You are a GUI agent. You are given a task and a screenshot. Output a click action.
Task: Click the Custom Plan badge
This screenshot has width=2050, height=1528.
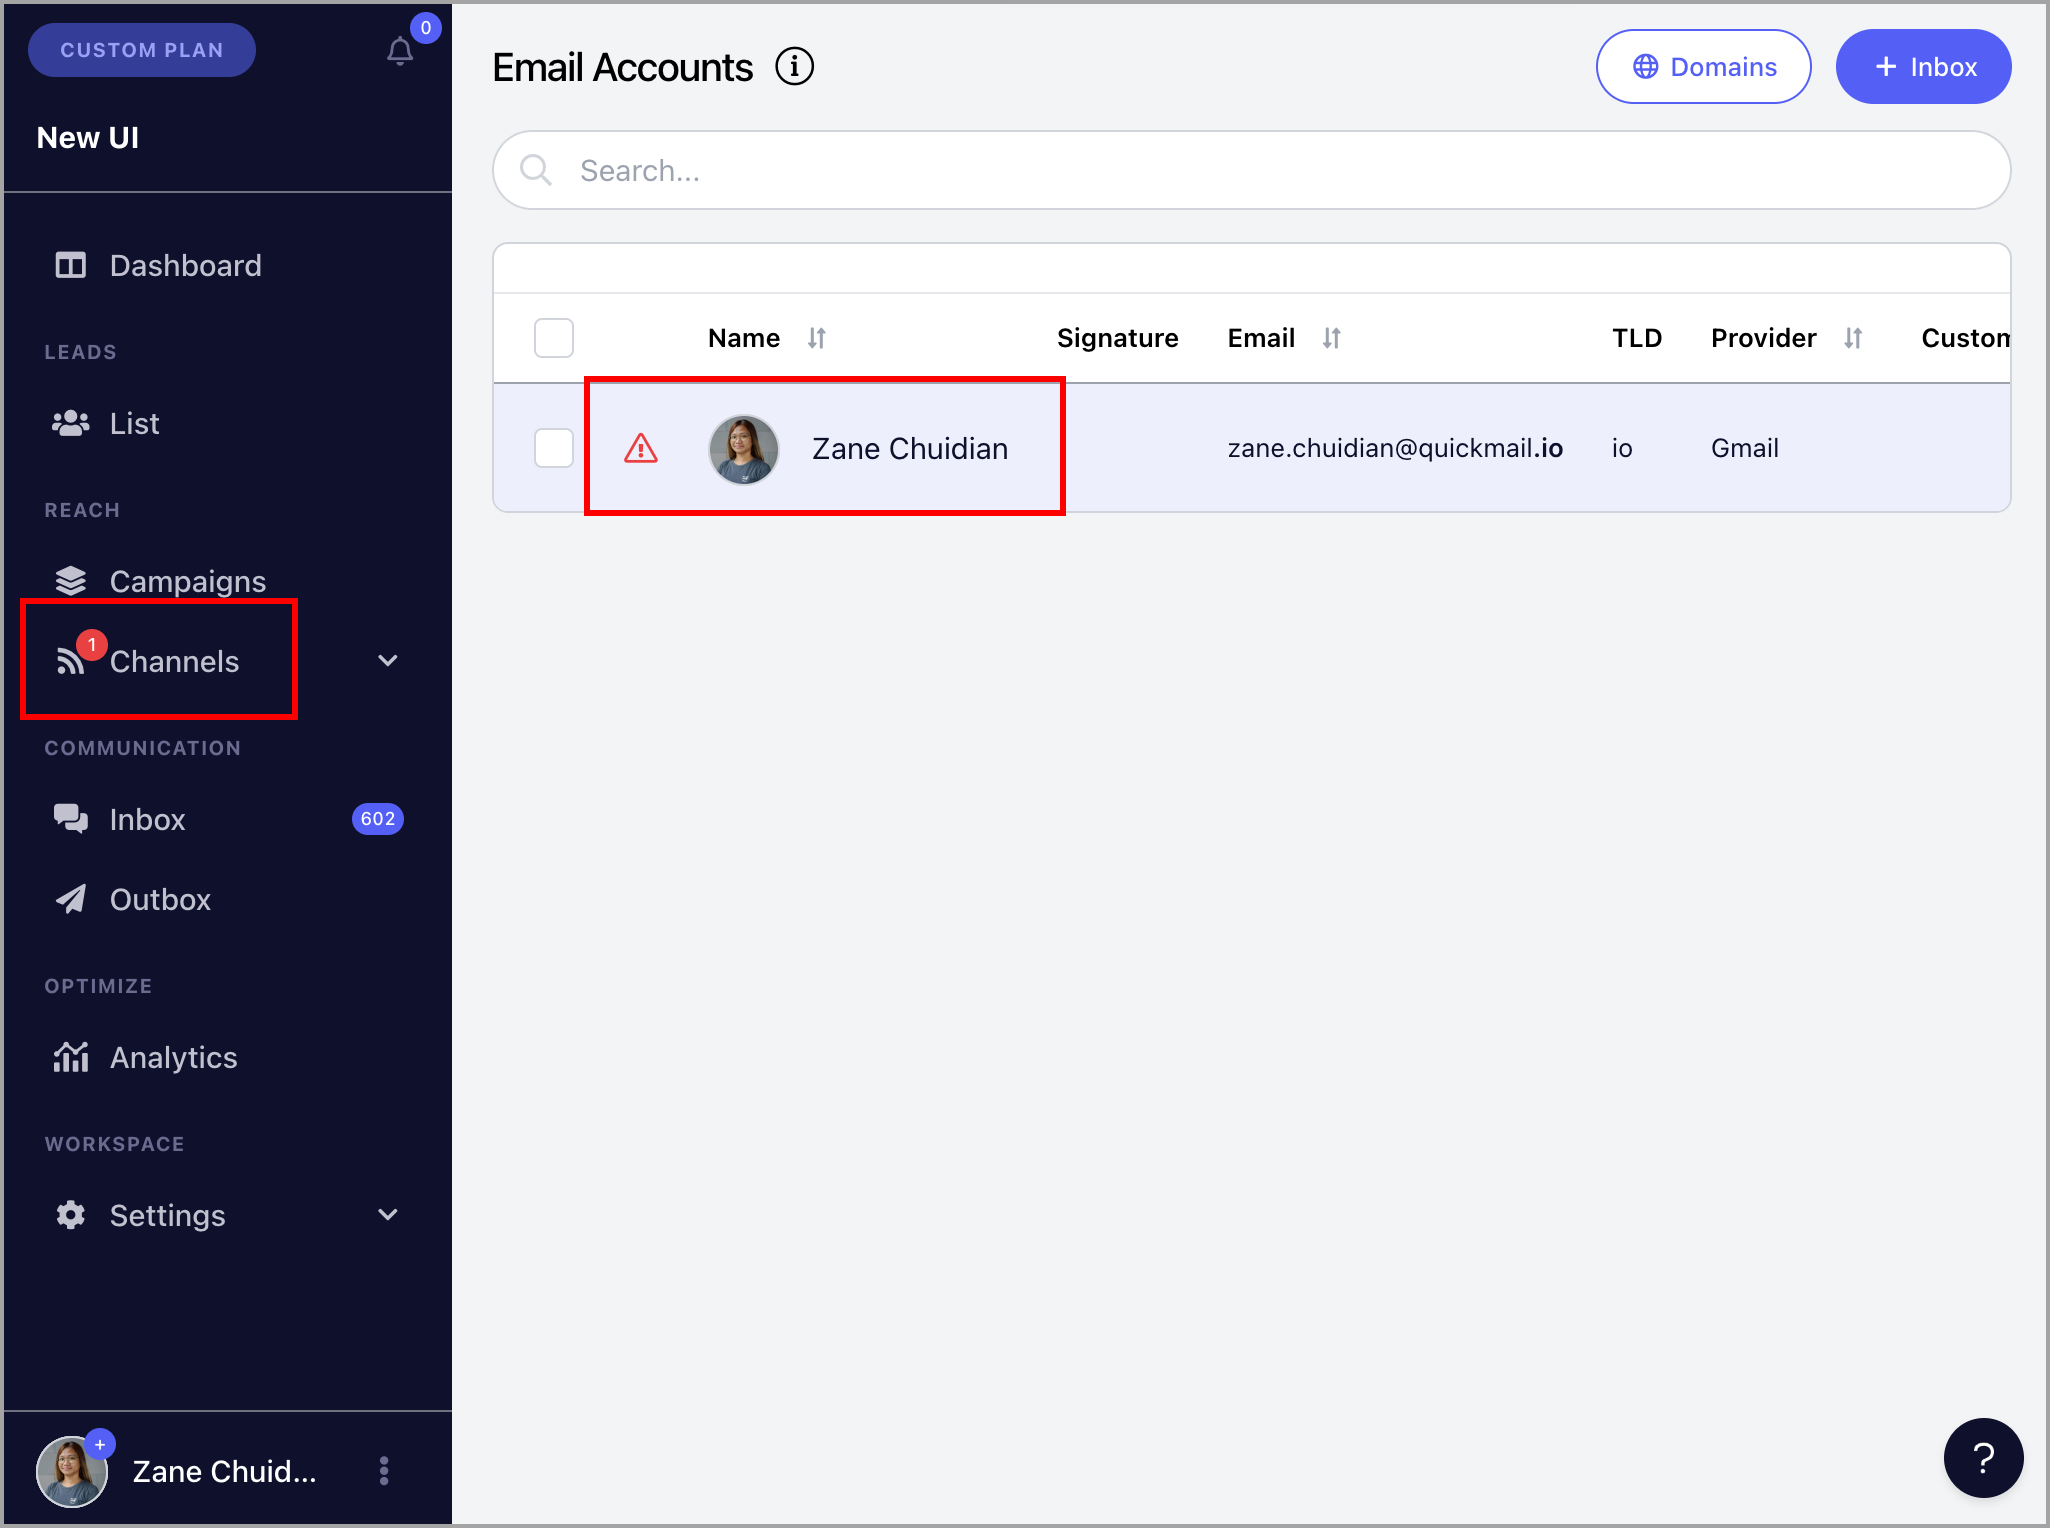tap(142, 50)
